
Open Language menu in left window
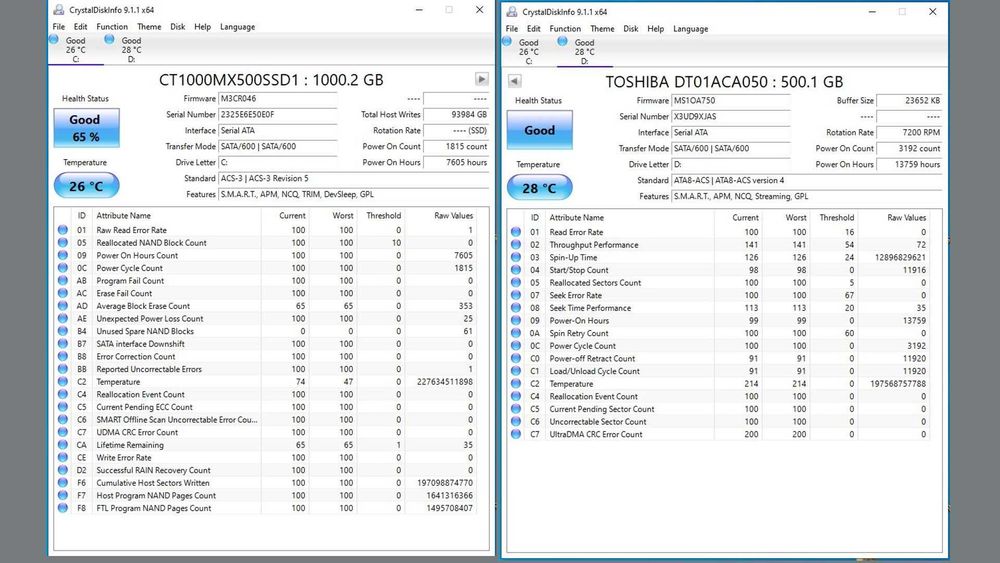237,27
